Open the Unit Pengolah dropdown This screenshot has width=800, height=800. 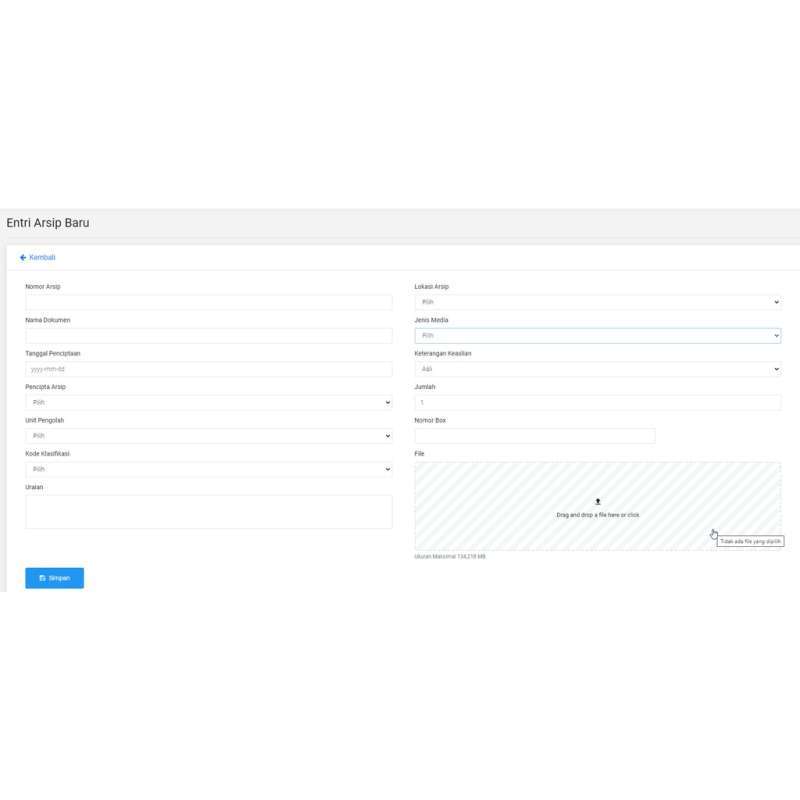[x=207, y=435]
